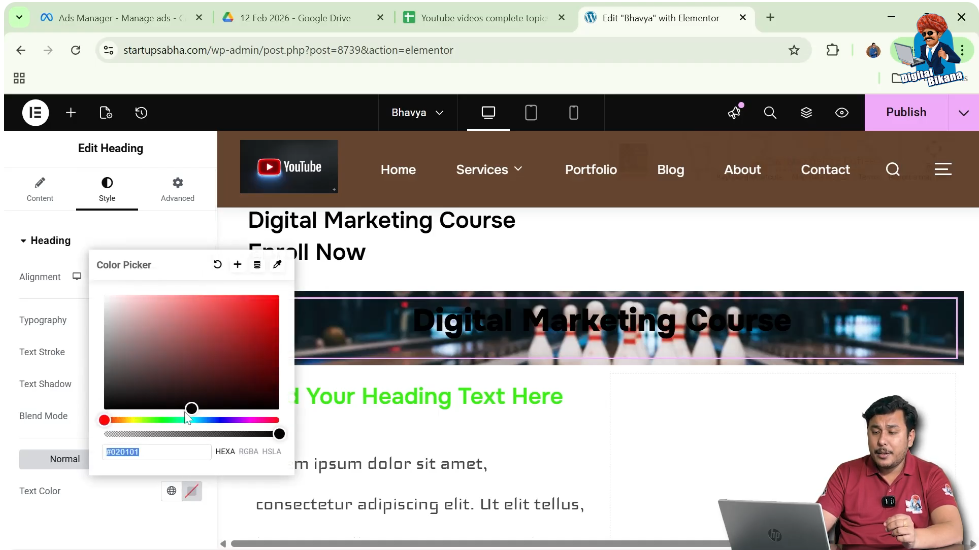Select HSLA color format

(x=272, y=451)
